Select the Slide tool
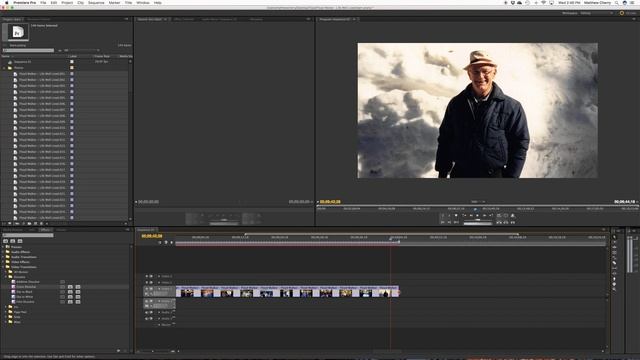 point(614,273)
